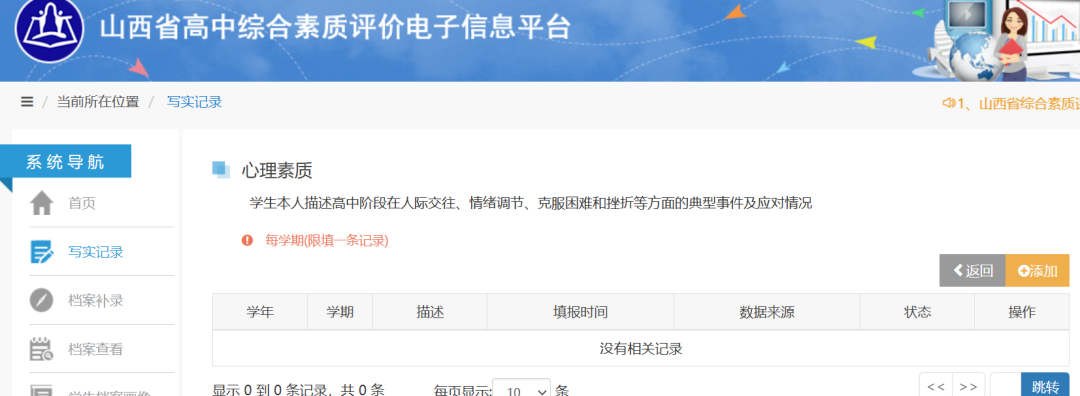This screenshot has height=396, width=1080.
Task: Click the speaker announcement icon
Action: [x=949, y=103]
